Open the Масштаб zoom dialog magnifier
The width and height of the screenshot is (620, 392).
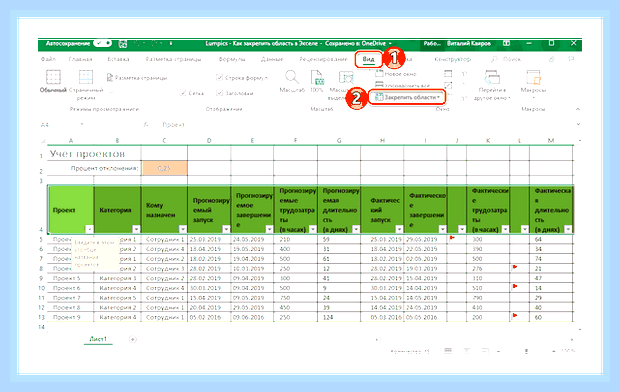tap(292, 81)
